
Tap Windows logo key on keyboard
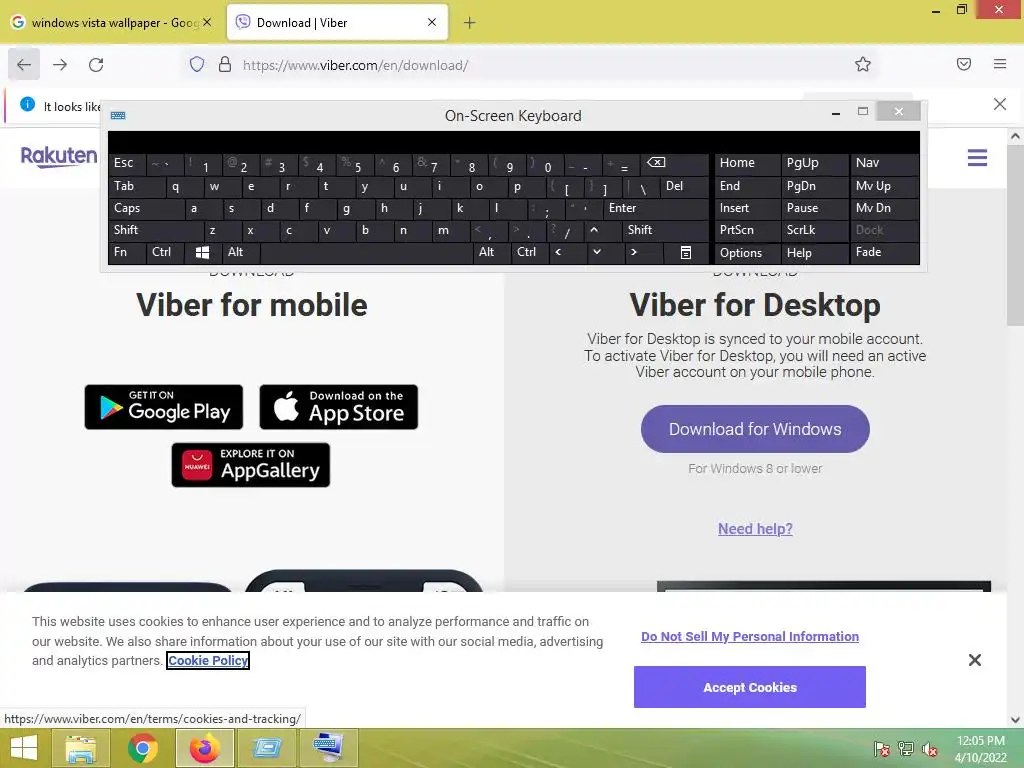tap(202, 253)
